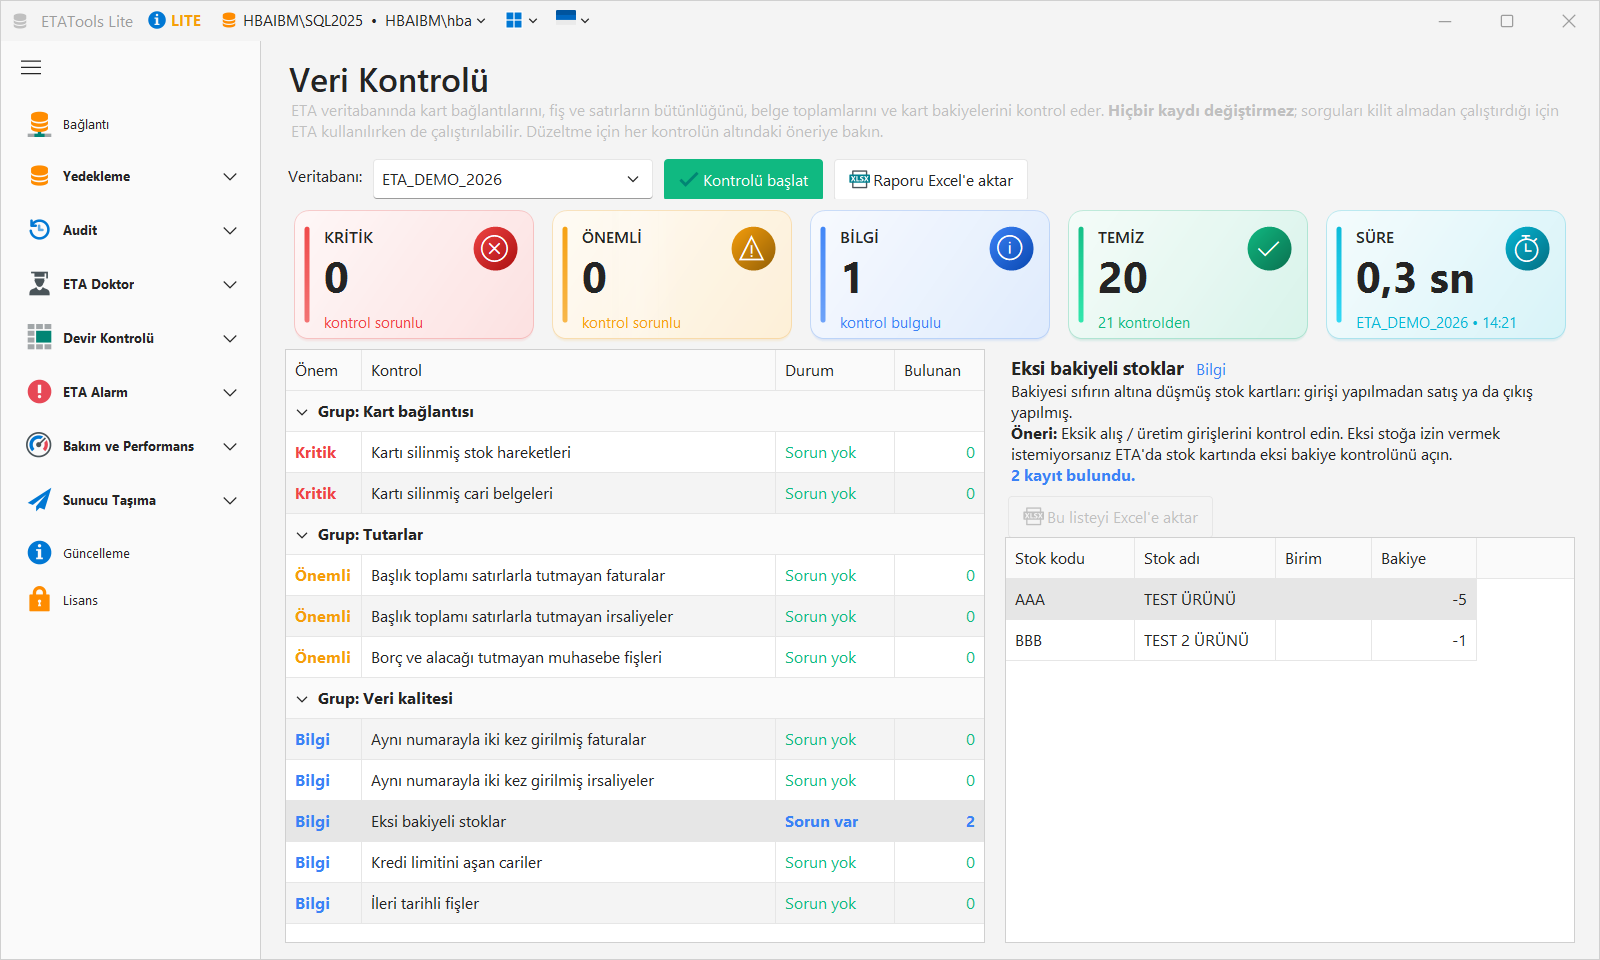
Task: Select the Eksi bakiyeli stoklar row
Action: (635, 821)
